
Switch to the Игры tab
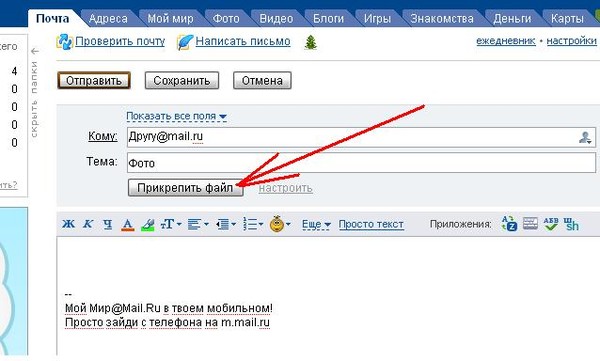click(x=377, y=18)
